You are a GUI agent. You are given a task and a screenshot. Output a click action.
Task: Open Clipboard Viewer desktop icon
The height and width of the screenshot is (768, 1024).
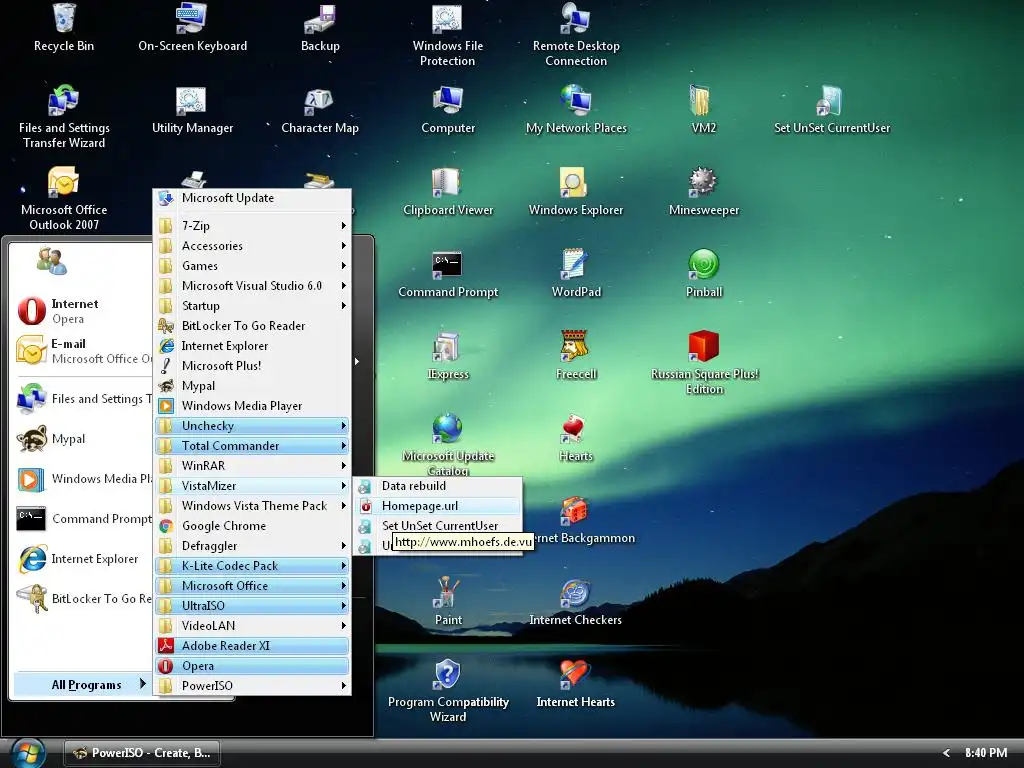448,191
